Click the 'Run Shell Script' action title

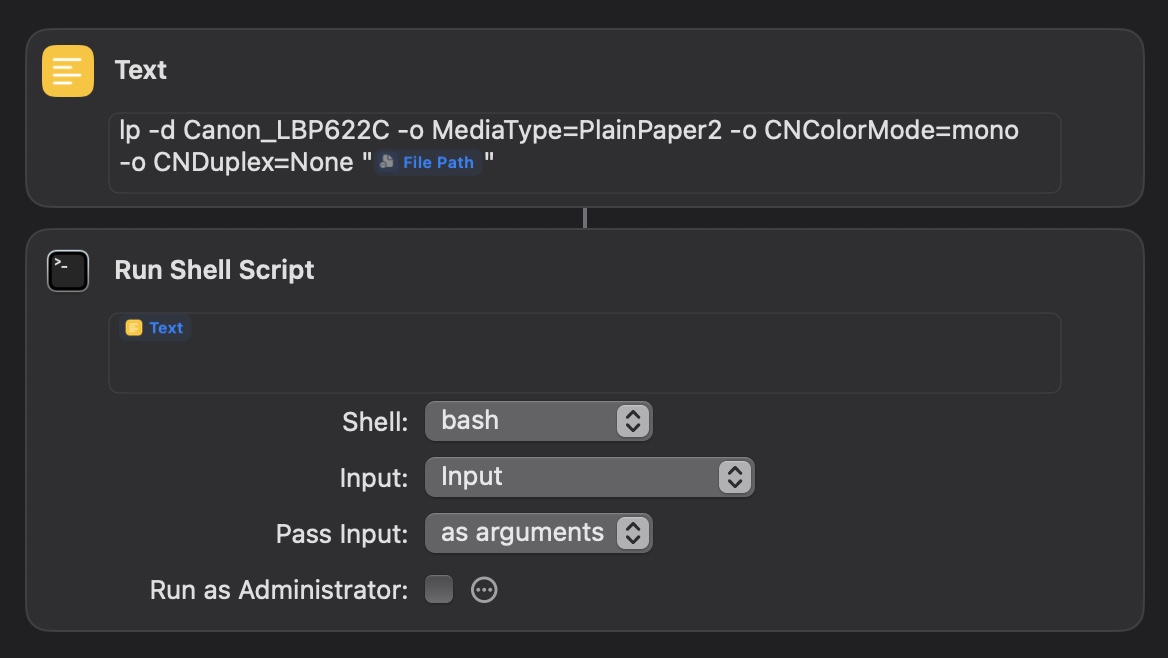[x=215, y=270]
